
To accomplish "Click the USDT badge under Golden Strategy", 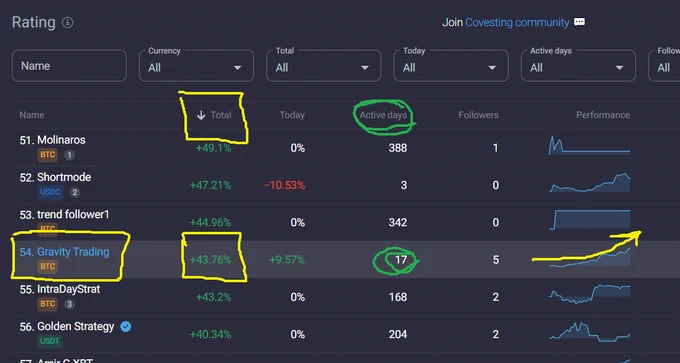I will [49, 341].
